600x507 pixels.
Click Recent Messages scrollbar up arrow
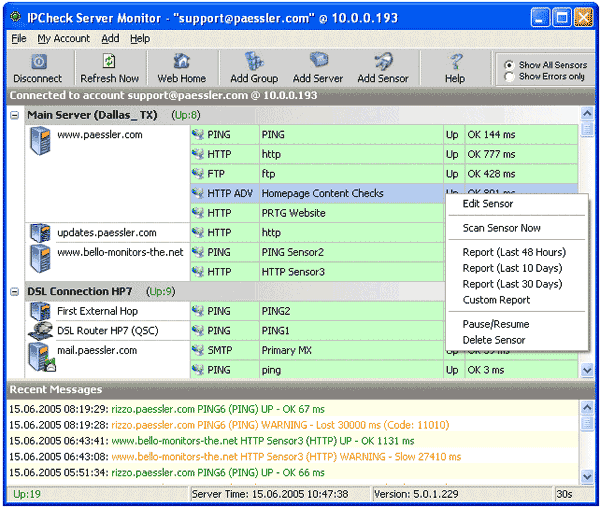coord(587,407)
